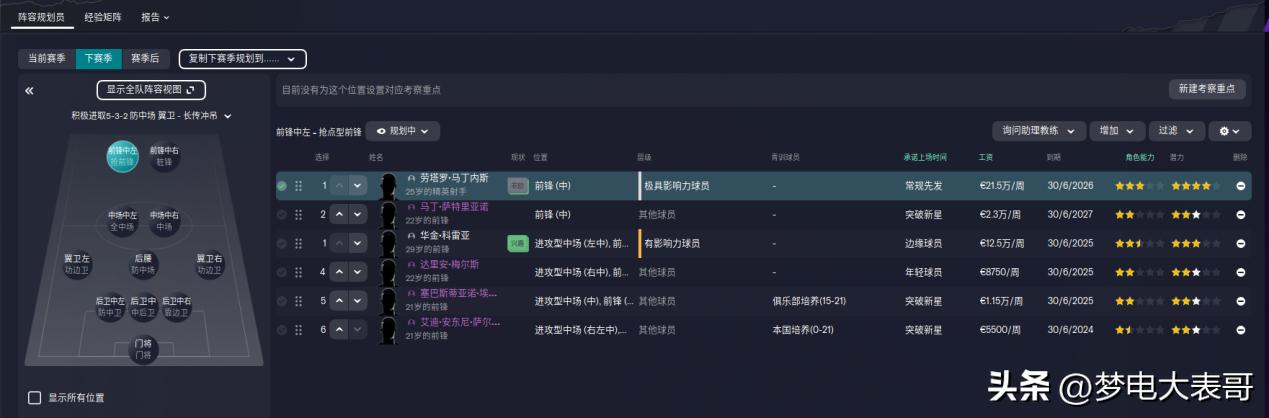Open player 华金·科雷亚 profile link
Screen dimensions: 1269x418
point(444,235)
